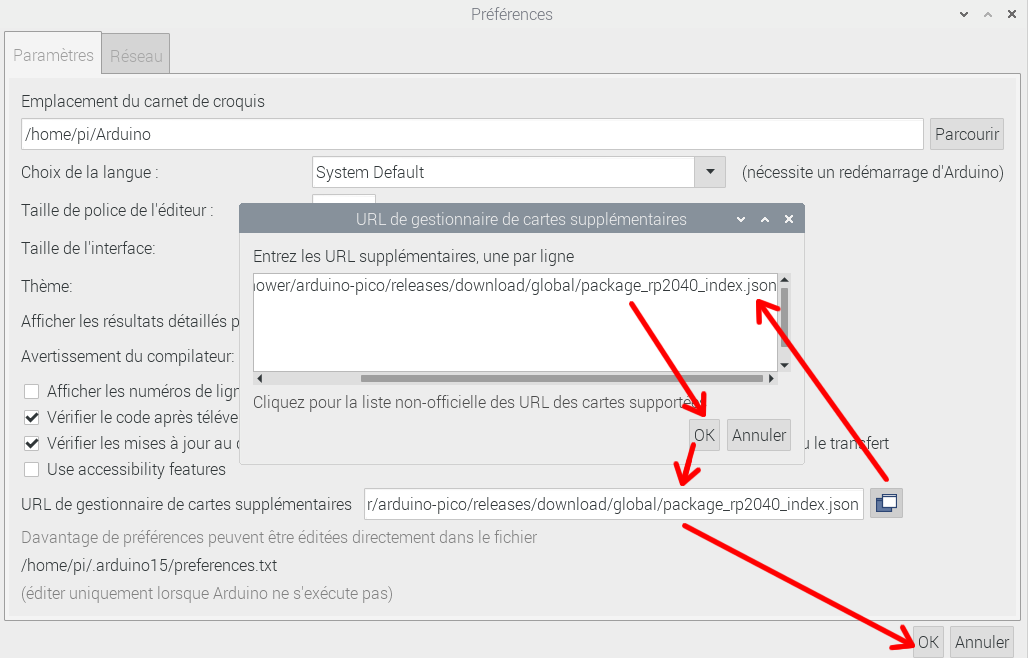Click the 'Emplacement du carnet de croquis' label
This screenshot has width=1029, height=658.
coord(143,101)
